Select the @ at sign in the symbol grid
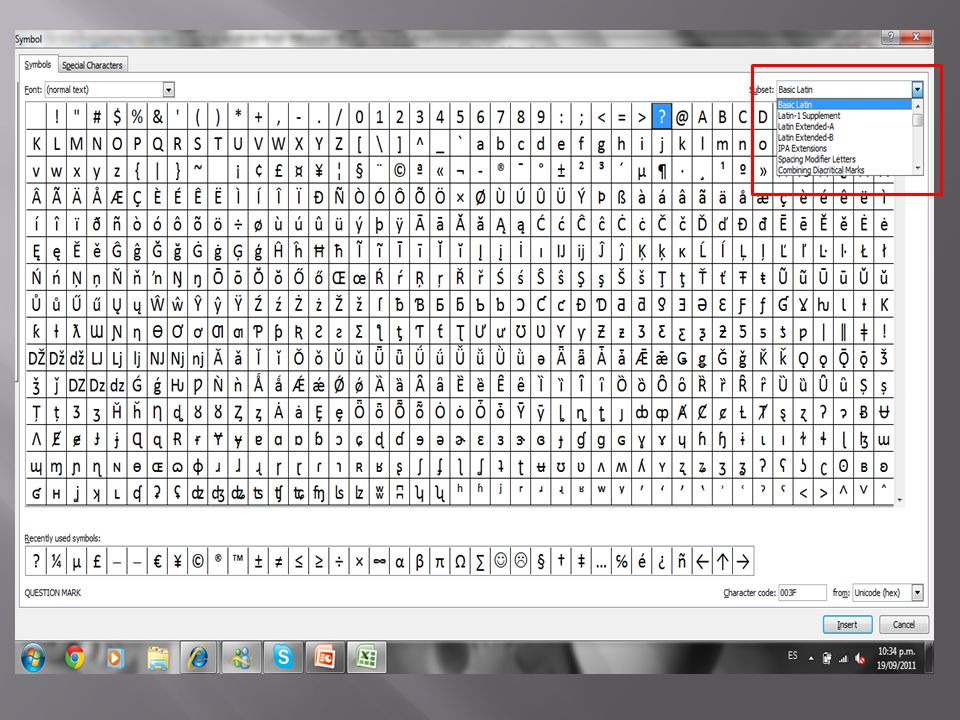Viewport: 960px width, 720px height. coord(681,116)
